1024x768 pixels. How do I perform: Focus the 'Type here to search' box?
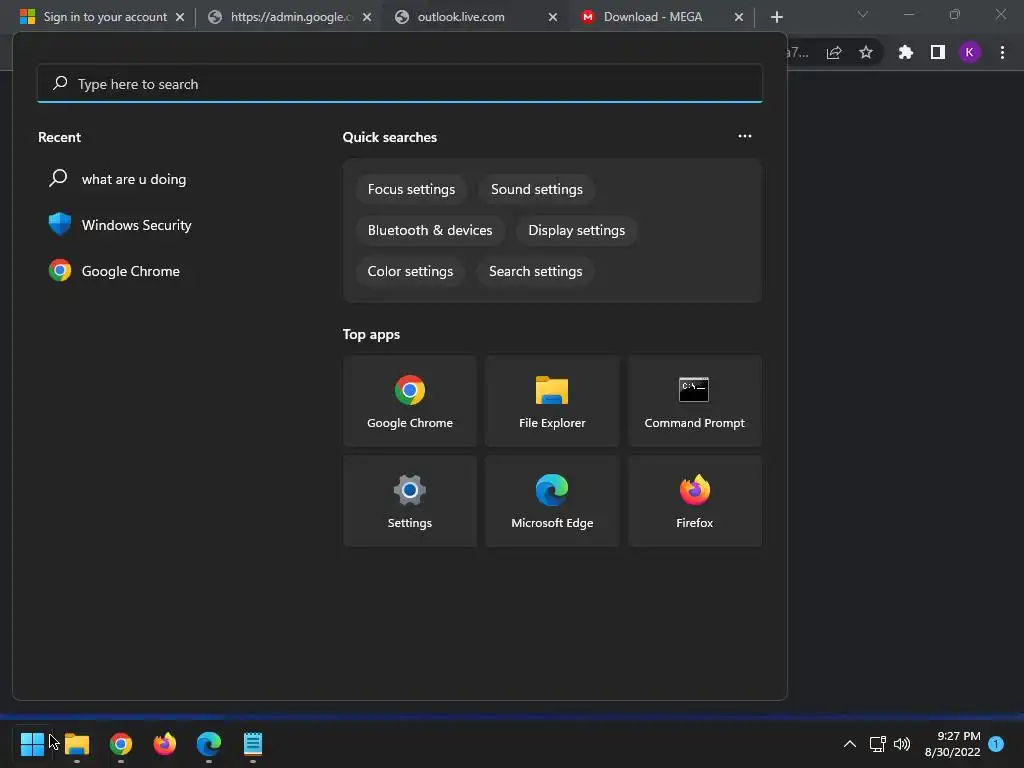400,84
